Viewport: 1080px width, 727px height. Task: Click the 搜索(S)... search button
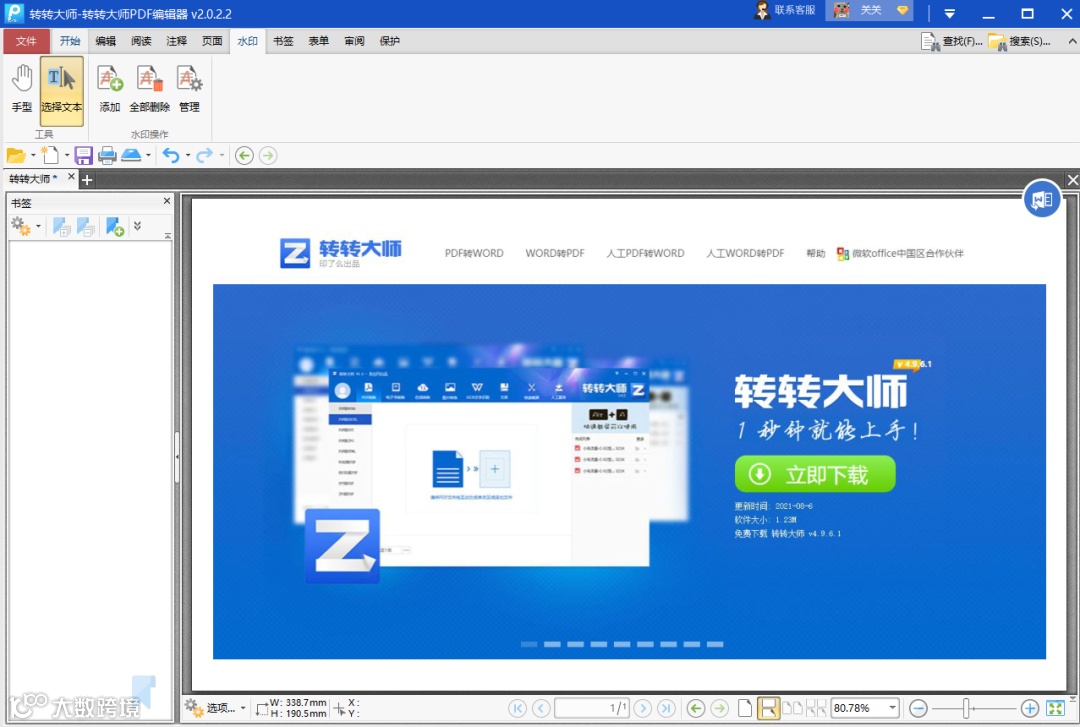tap(1019, 41)
